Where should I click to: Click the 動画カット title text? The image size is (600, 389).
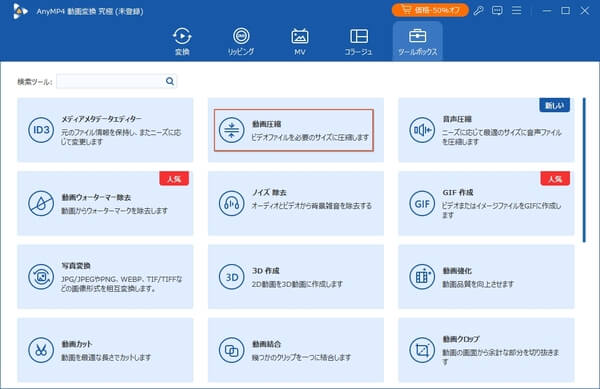(77, 344)
